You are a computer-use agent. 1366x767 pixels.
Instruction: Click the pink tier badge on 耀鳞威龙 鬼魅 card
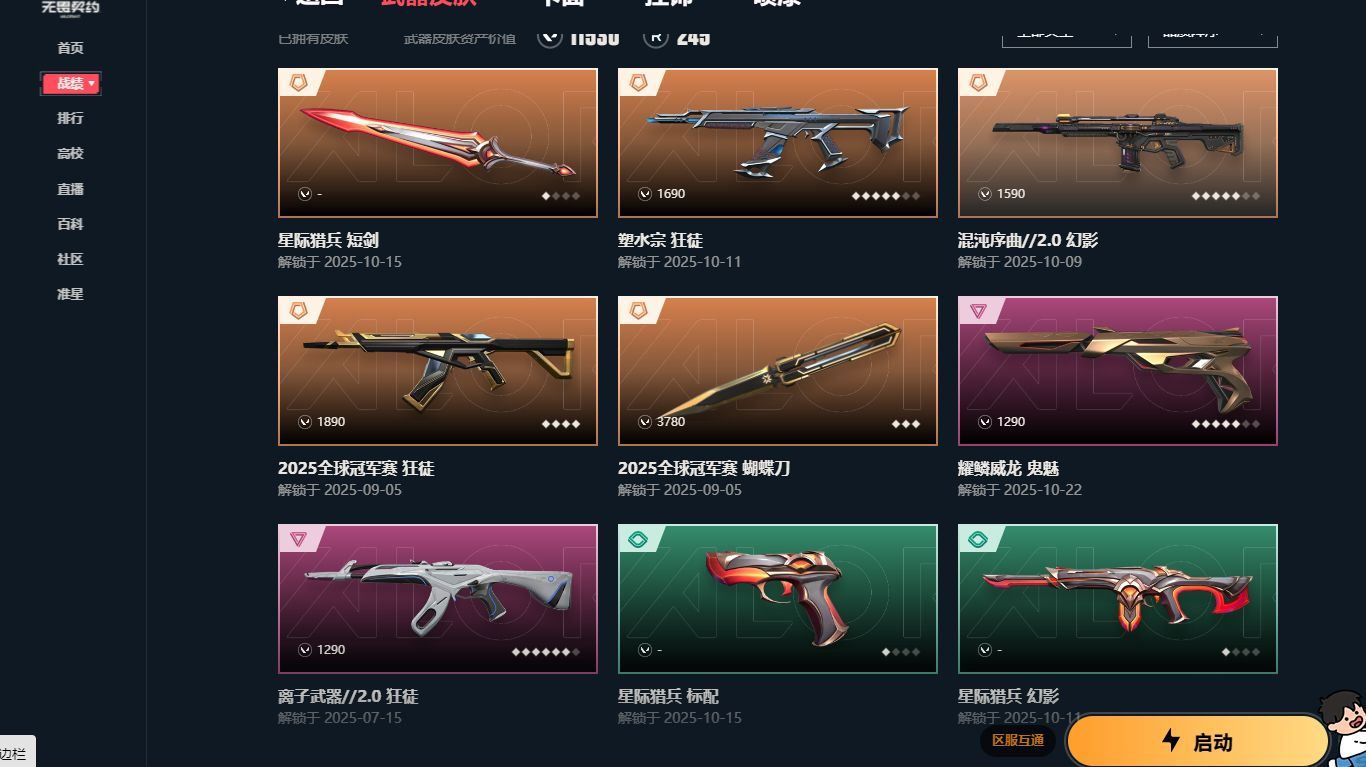click(978, 311)
